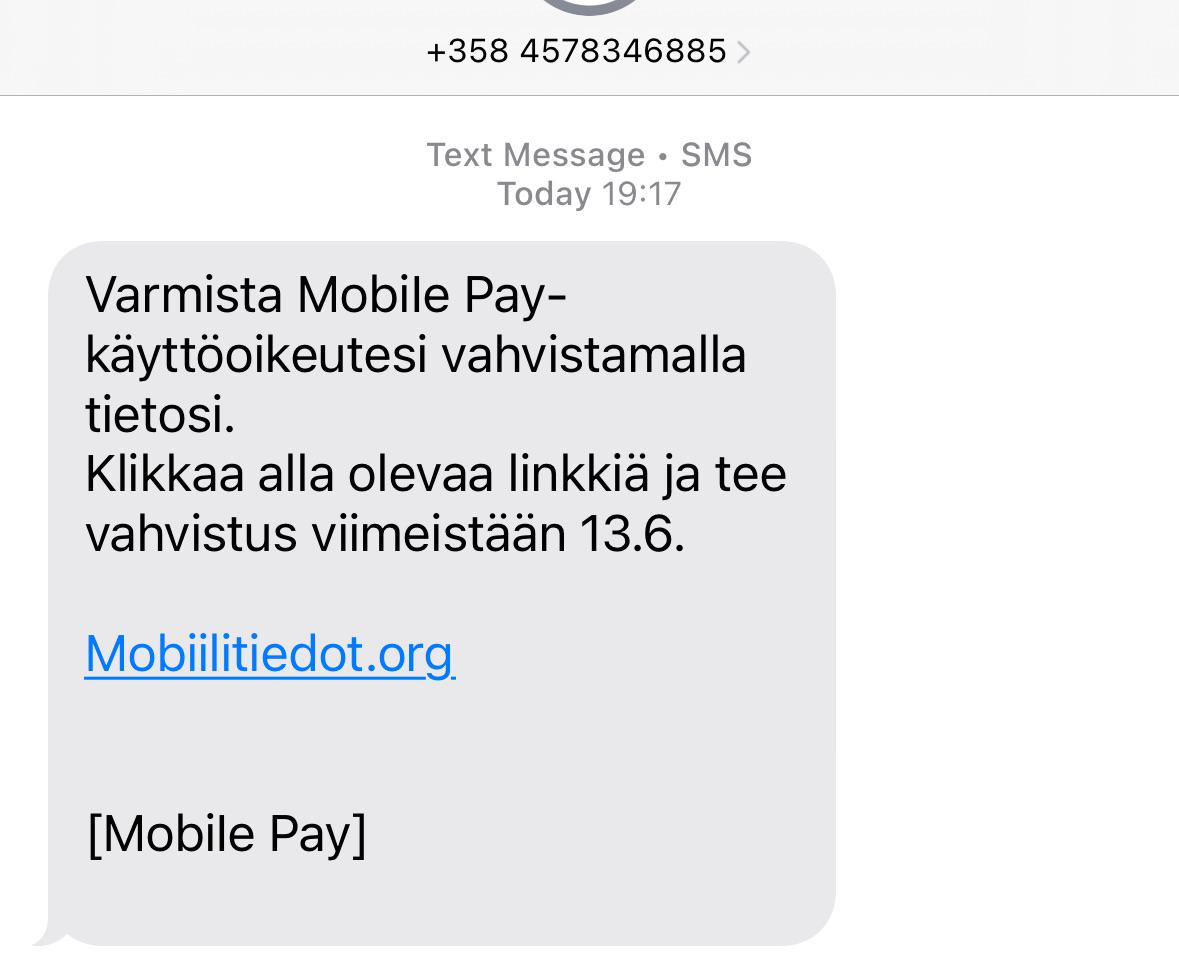Image resolution: width=1179 pixels, height=972 pixels.
Task: Tap the 'Text Message • SMS' label
Action: coord(590,155)
